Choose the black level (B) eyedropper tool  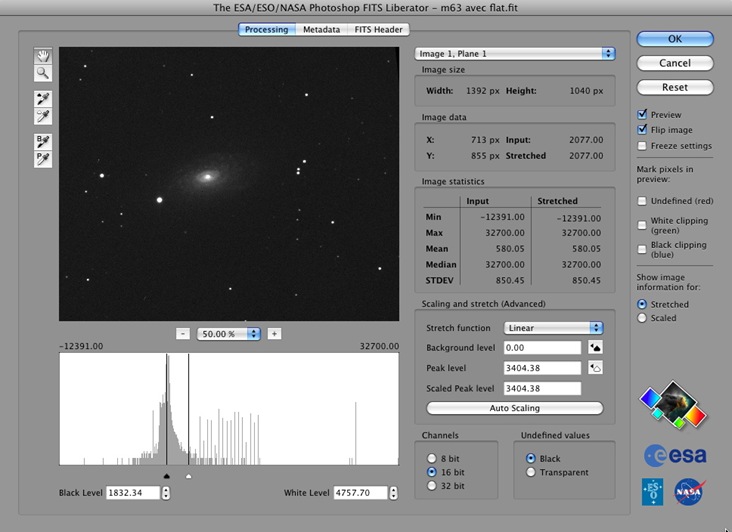point(43,141)
